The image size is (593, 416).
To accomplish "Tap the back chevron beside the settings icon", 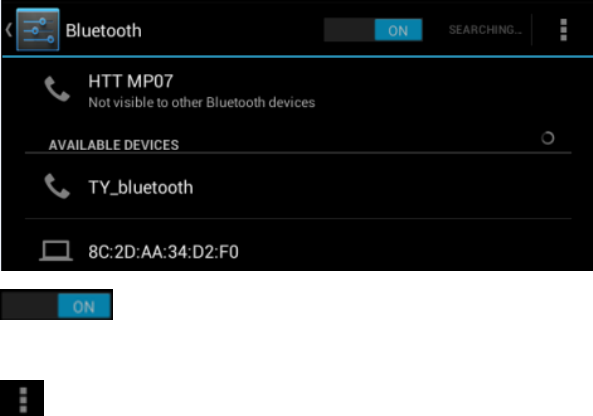I will (9, 30).
